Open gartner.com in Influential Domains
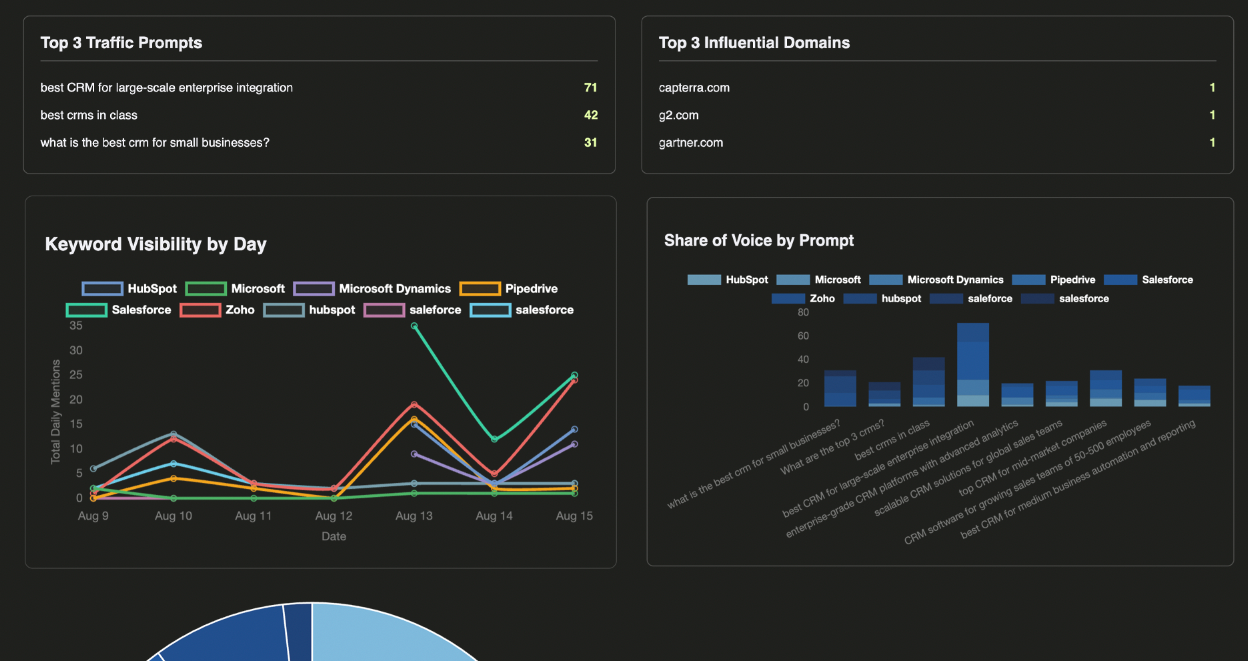Screen dimensions: 1248x661 click(691, 143)
